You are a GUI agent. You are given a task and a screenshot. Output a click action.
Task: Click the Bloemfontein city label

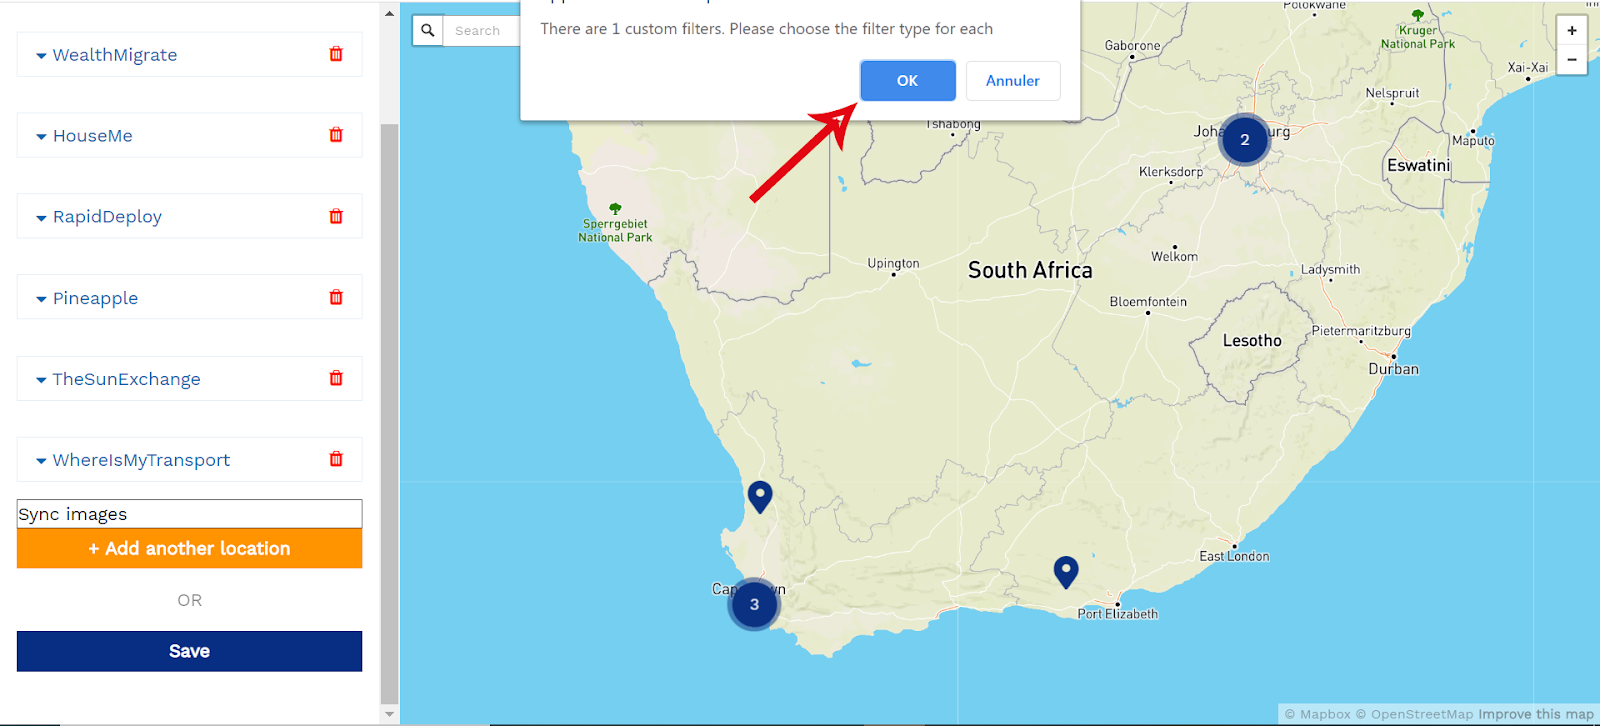click(1148, 302)
